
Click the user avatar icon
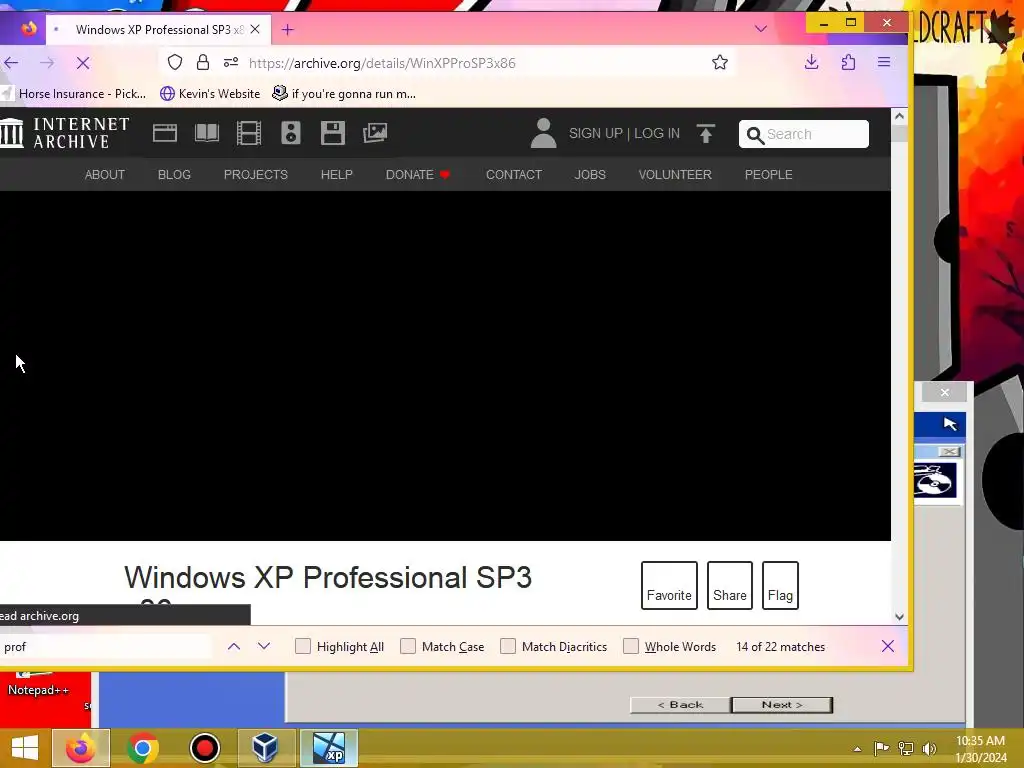pyautogui.click(x=543, y=133)
